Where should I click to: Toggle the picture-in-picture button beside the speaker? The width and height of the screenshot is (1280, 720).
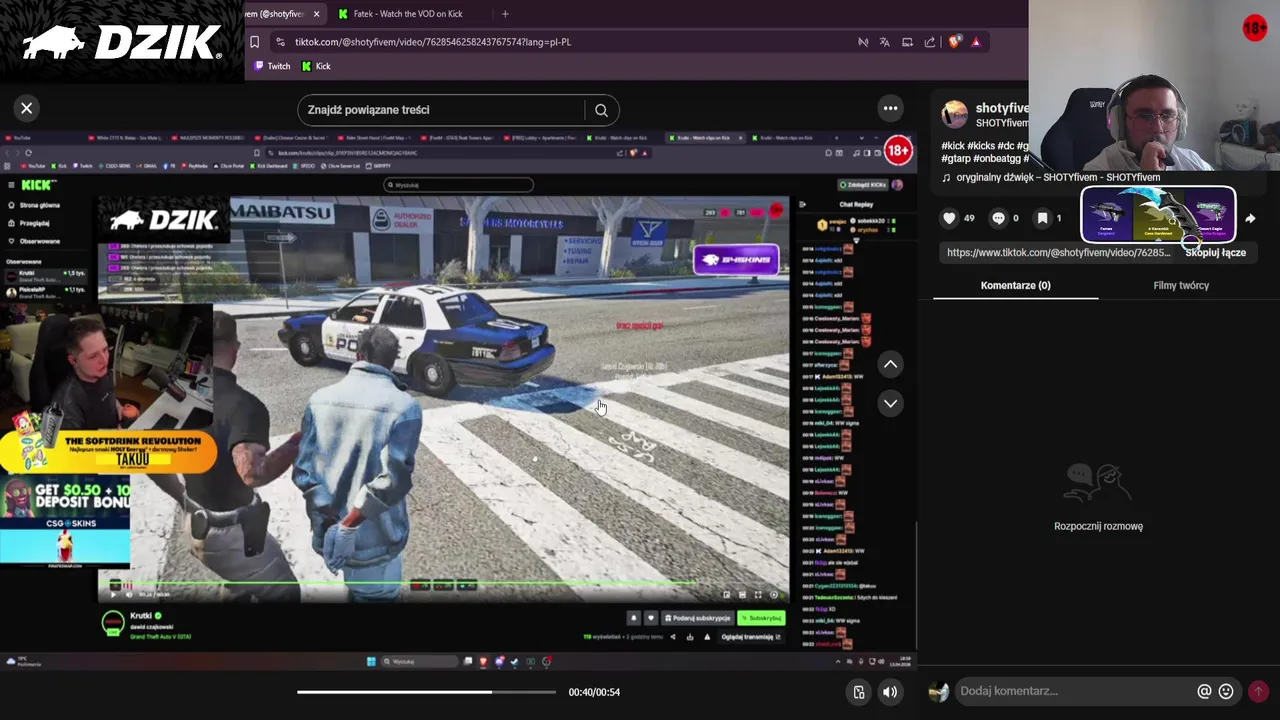coord(859,692)
